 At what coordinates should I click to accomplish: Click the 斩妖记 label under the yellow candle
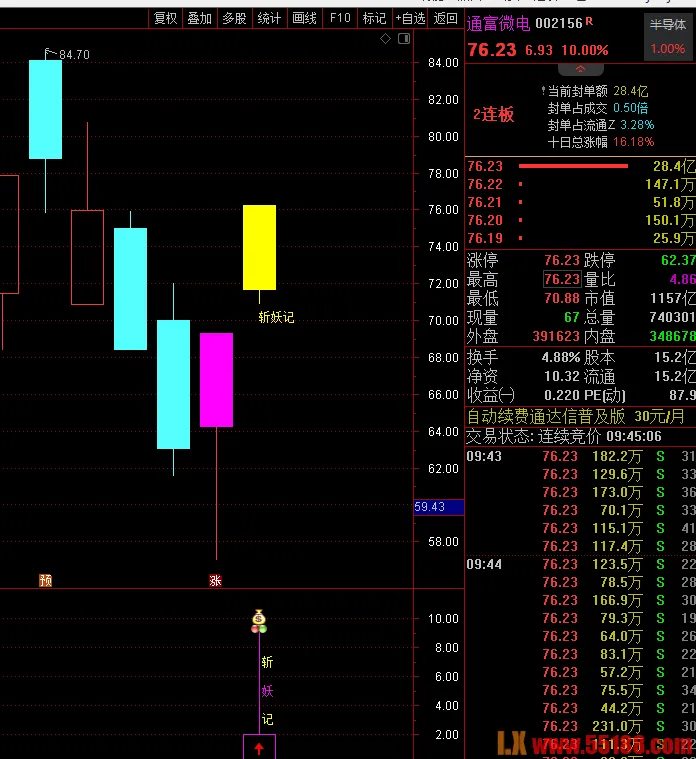(x=276, y=318)
